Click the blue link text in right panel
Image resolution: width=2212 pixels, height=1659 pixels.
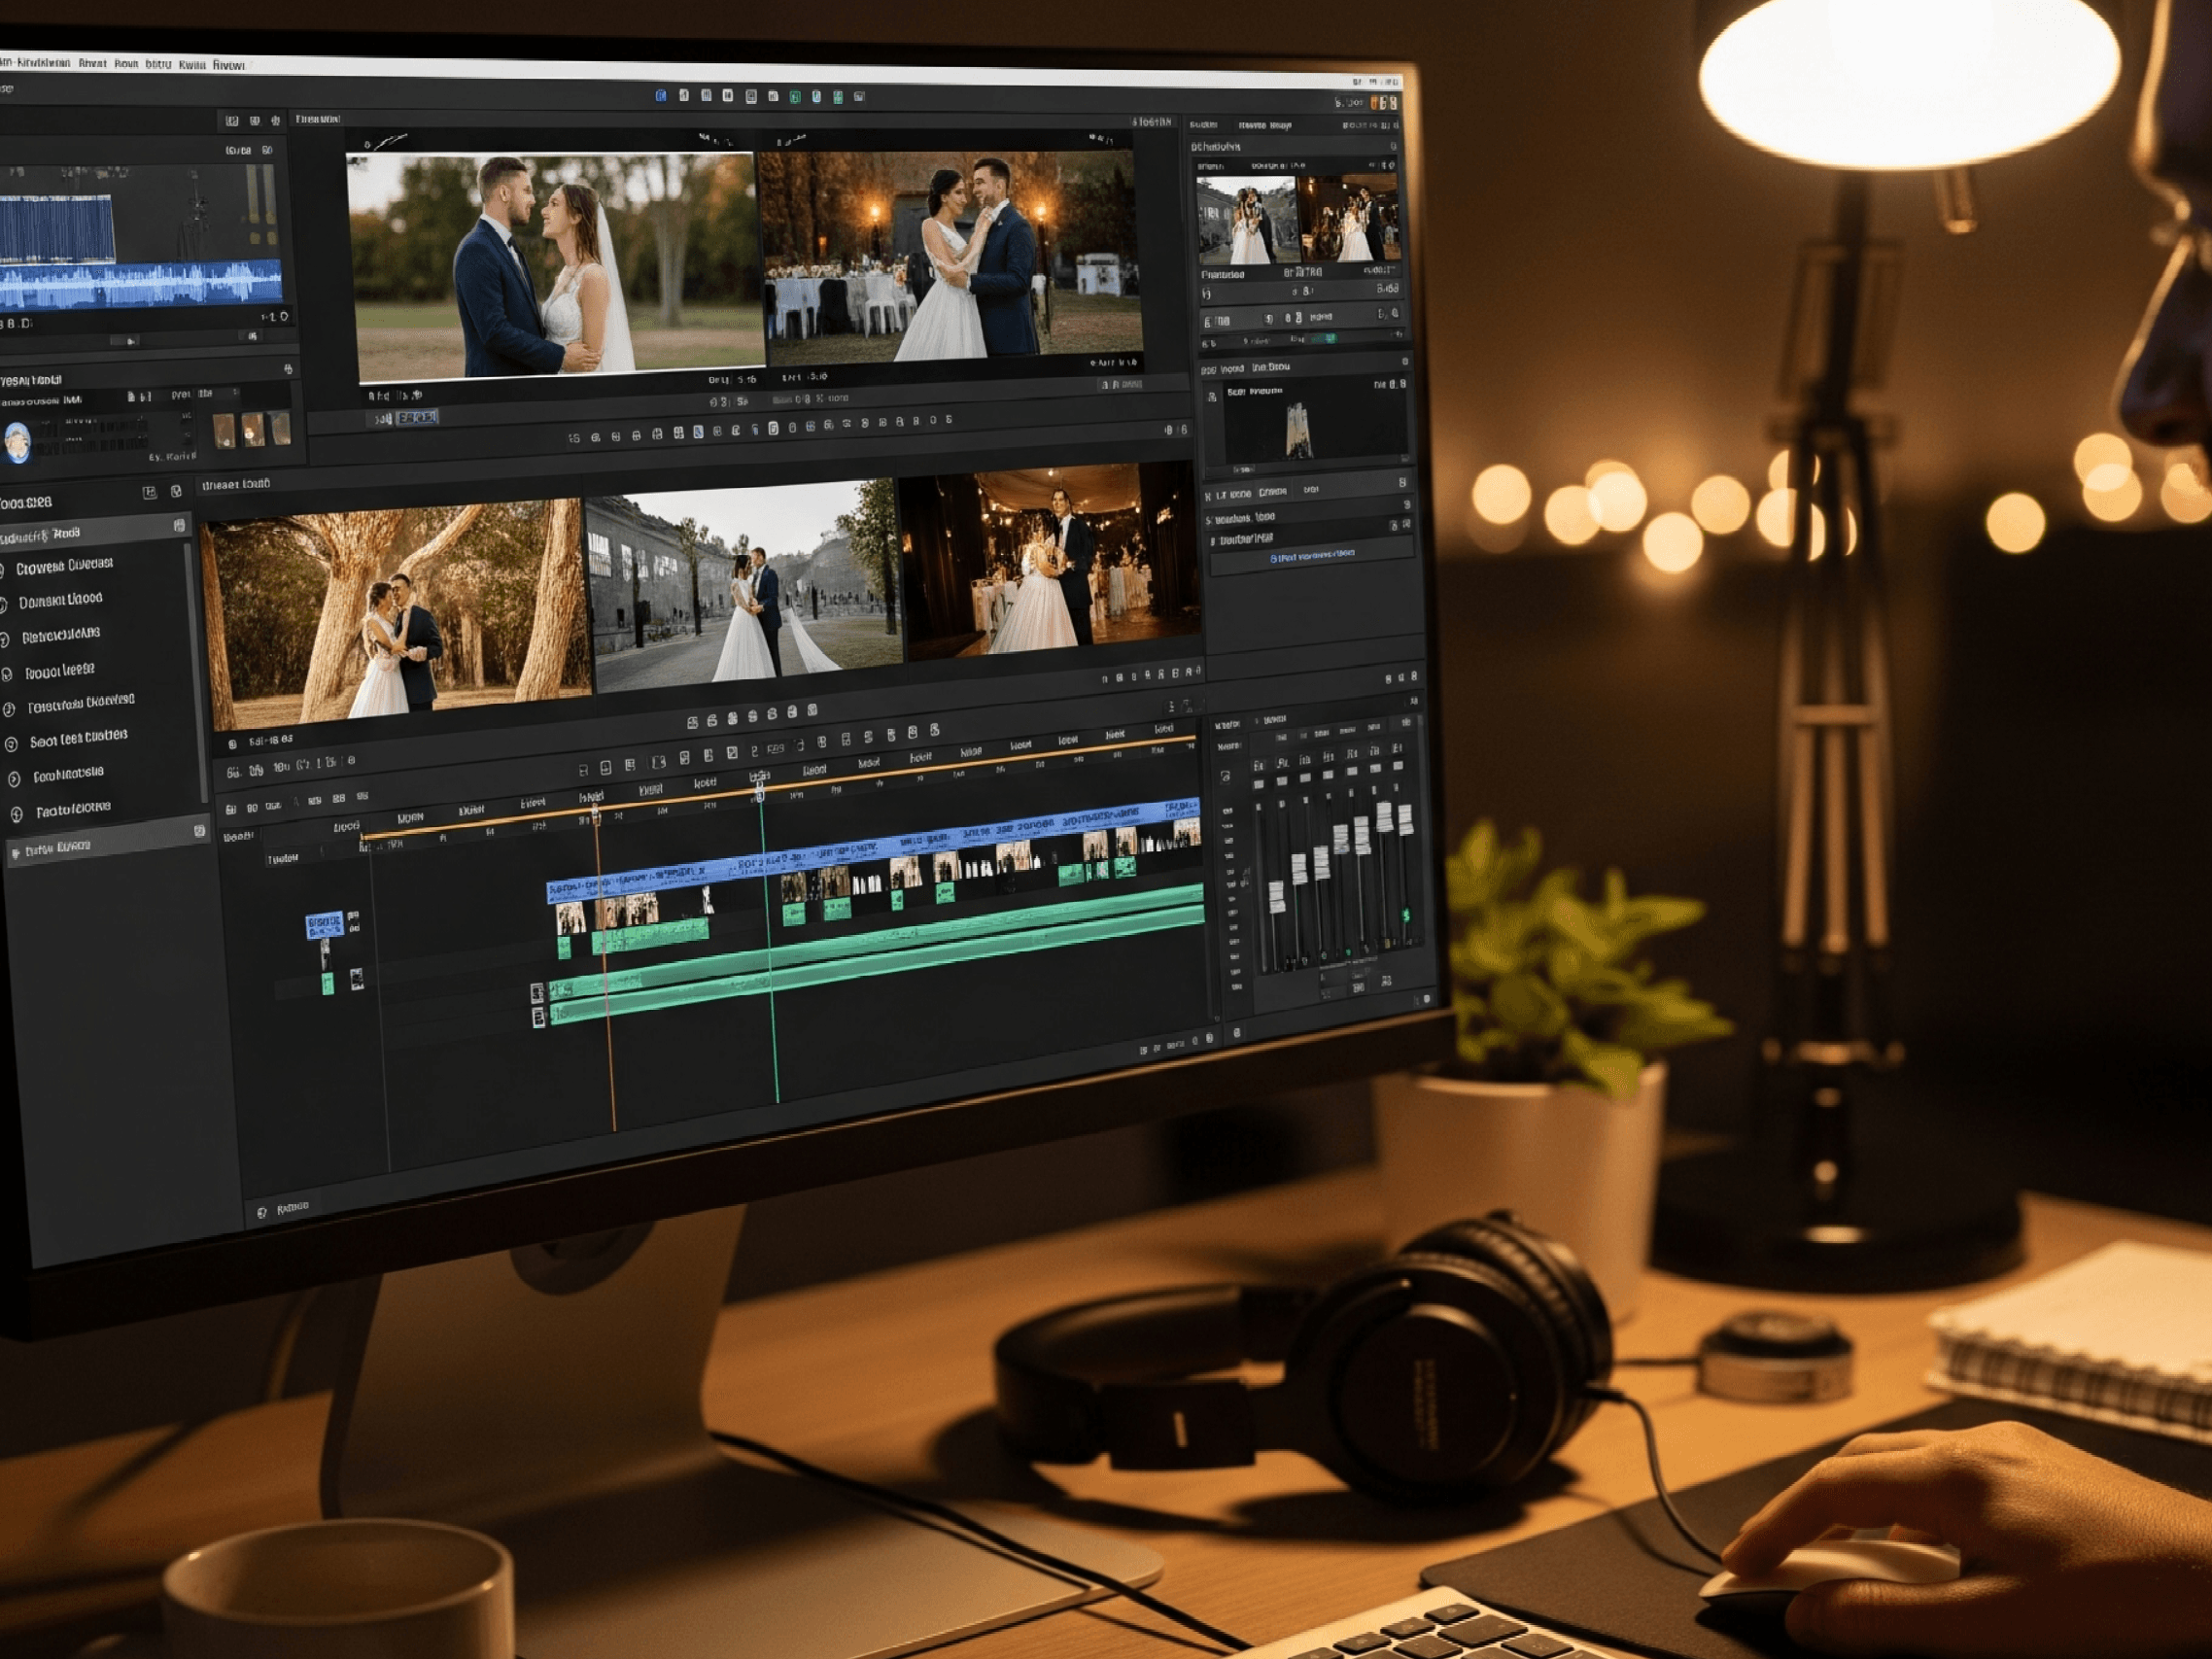point(1313,555)
